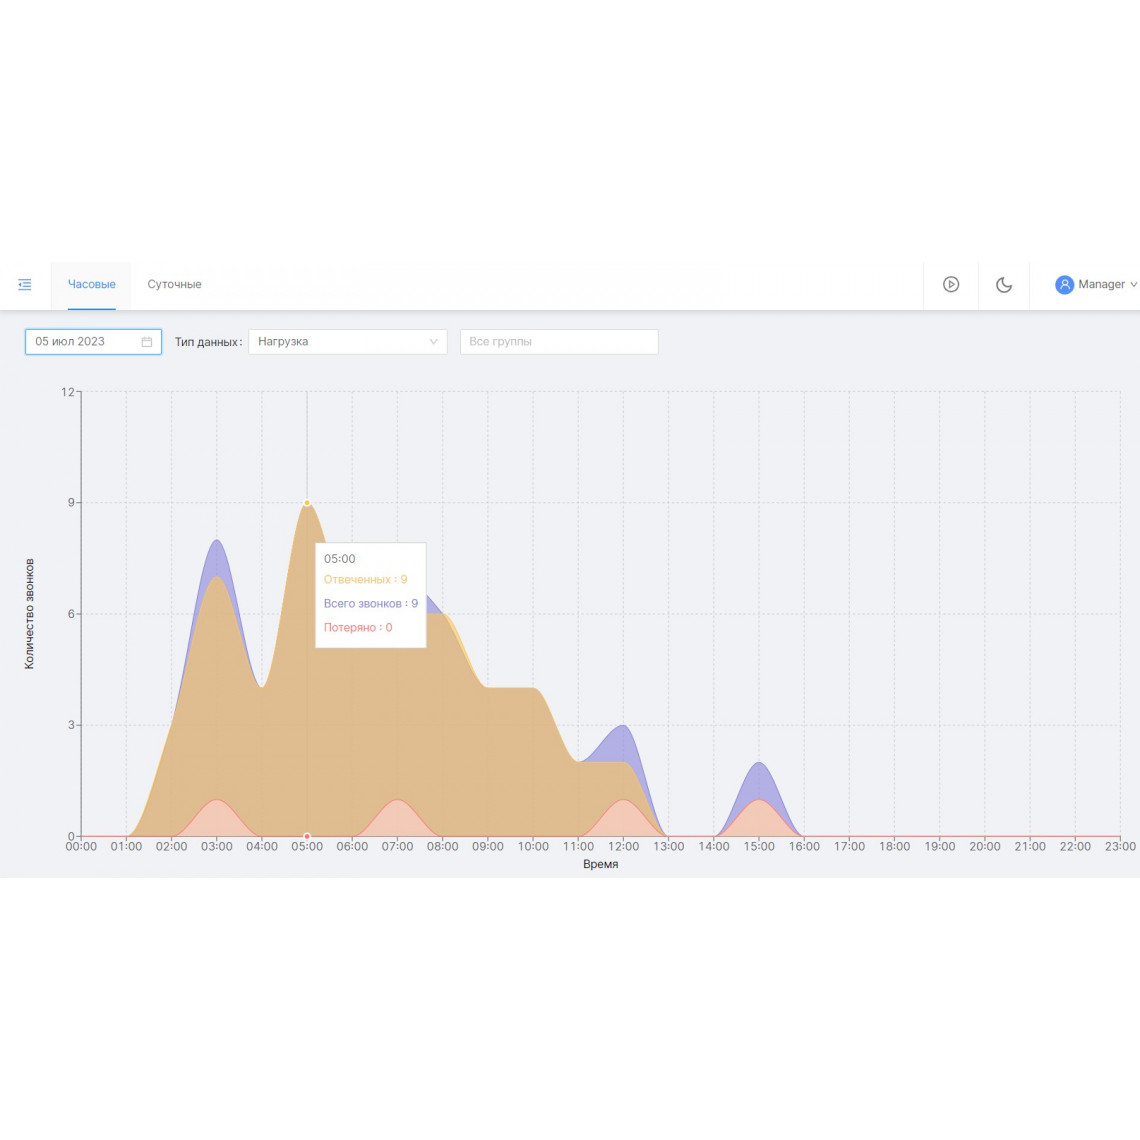Click the 00:00 x-axis label
The image size is (1140, 1140).
pyautogui.click(x=81, y=846)
